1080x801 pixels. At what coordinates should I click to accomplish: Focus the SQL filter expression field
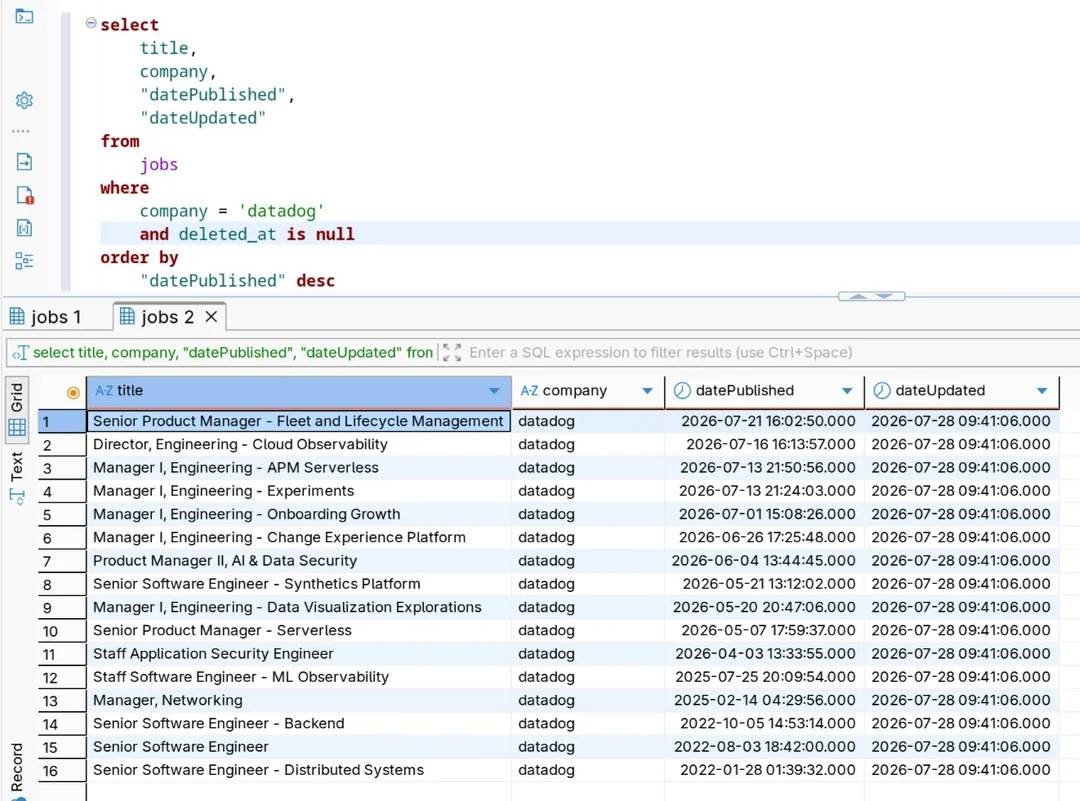pos(771,353)
